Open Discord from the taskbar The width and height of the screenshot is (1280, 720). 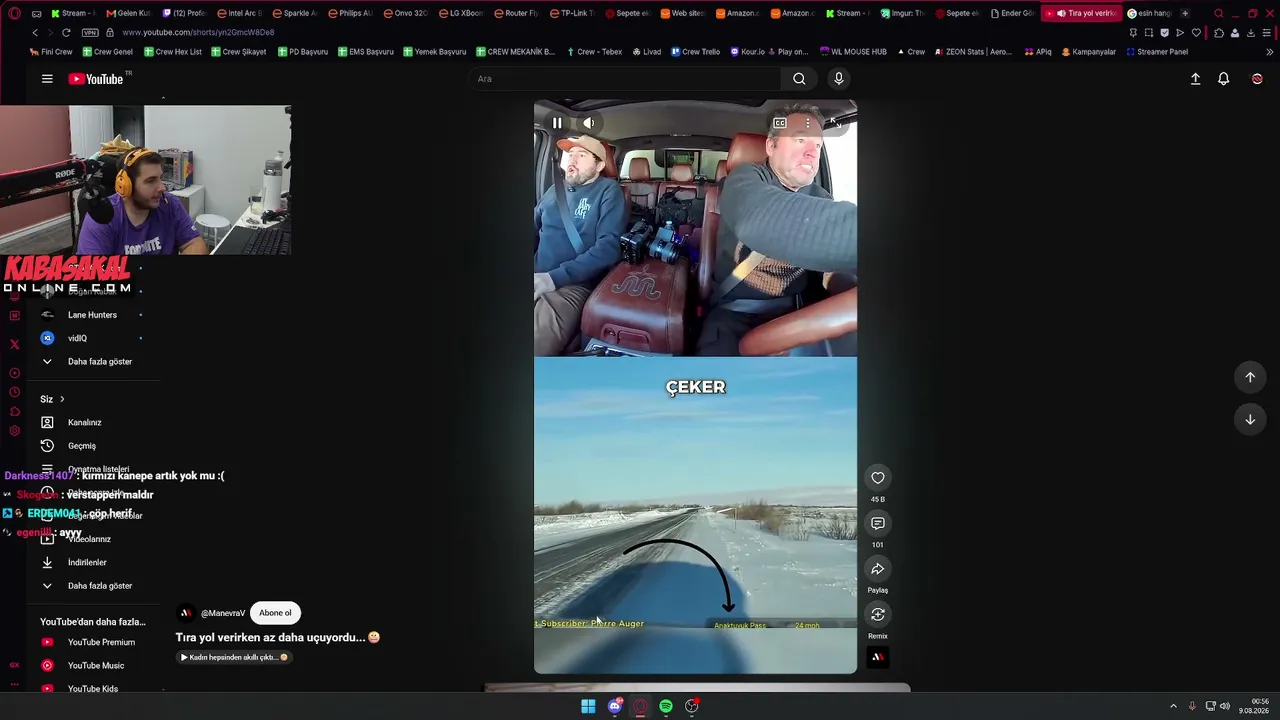pyautogui.click(x=615, y=707)
